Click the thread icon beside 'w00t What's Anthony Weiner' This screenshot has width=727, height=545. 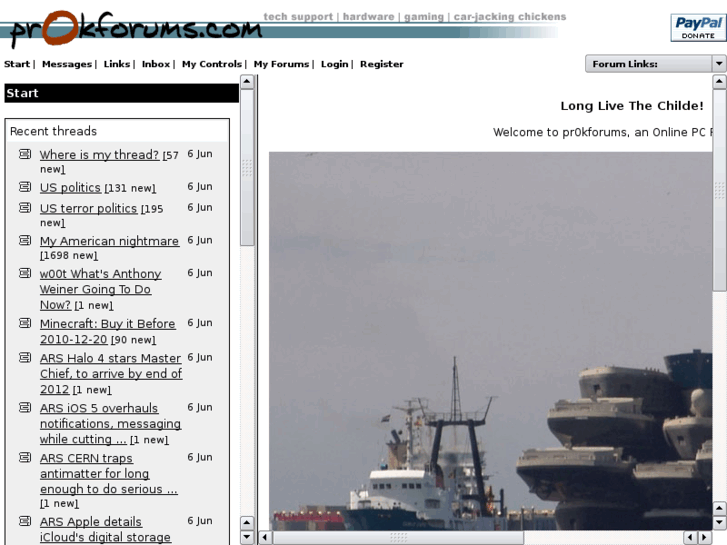[x=25, y=273]
